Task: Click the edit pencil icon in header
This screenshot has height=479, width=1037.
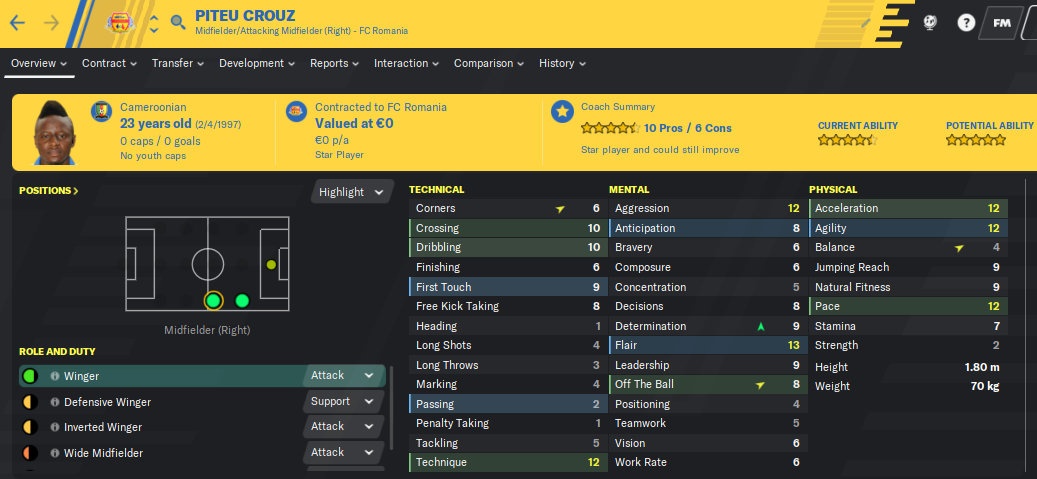Action: [x=866, y=23]
